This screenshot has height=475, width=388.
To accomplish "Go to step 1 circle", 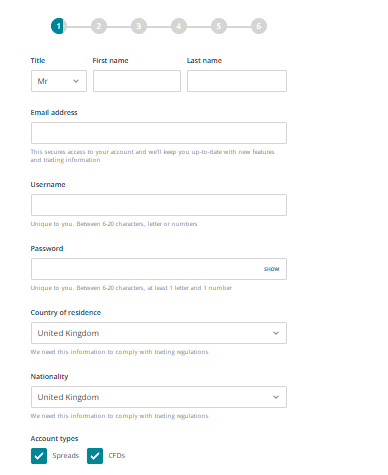I will [59, 26].
